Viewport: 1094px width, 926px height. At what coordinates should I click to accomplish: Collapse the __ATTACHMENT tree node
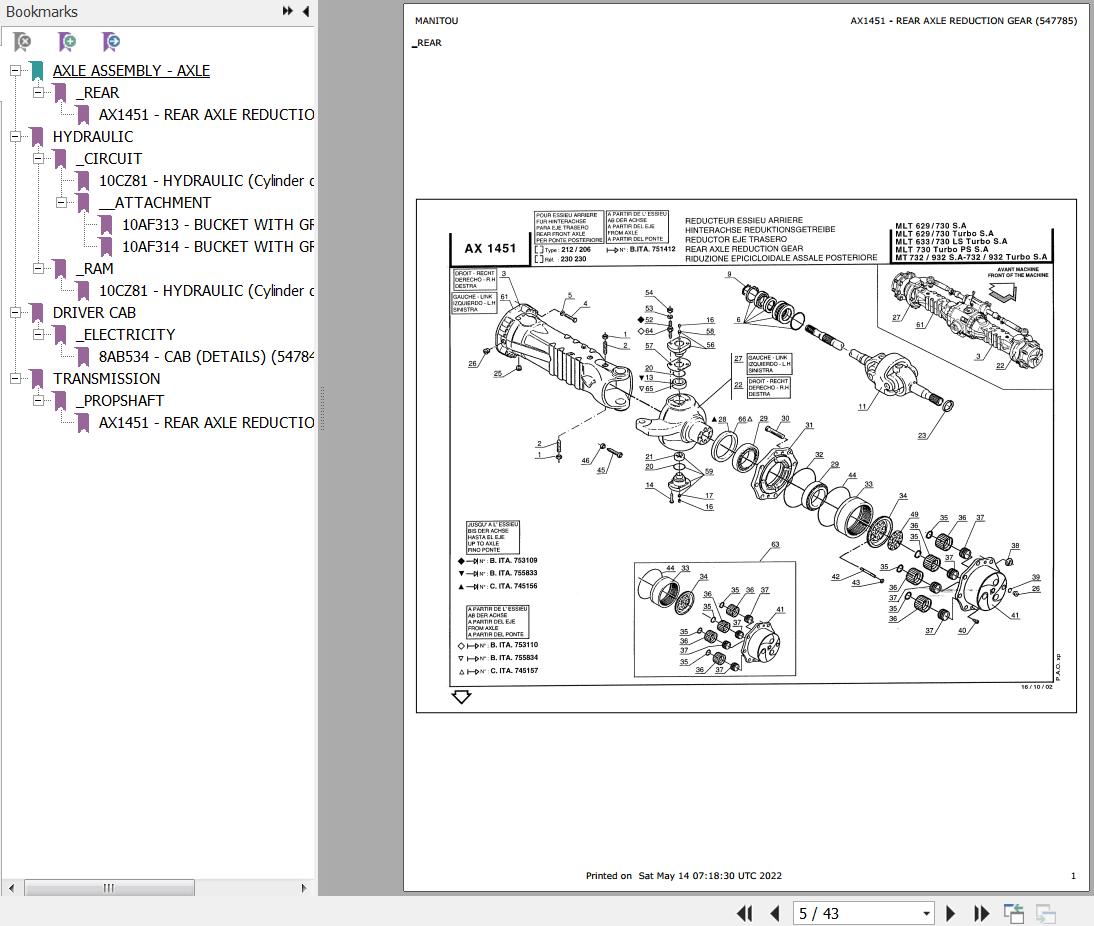click(x=61, y=202)
